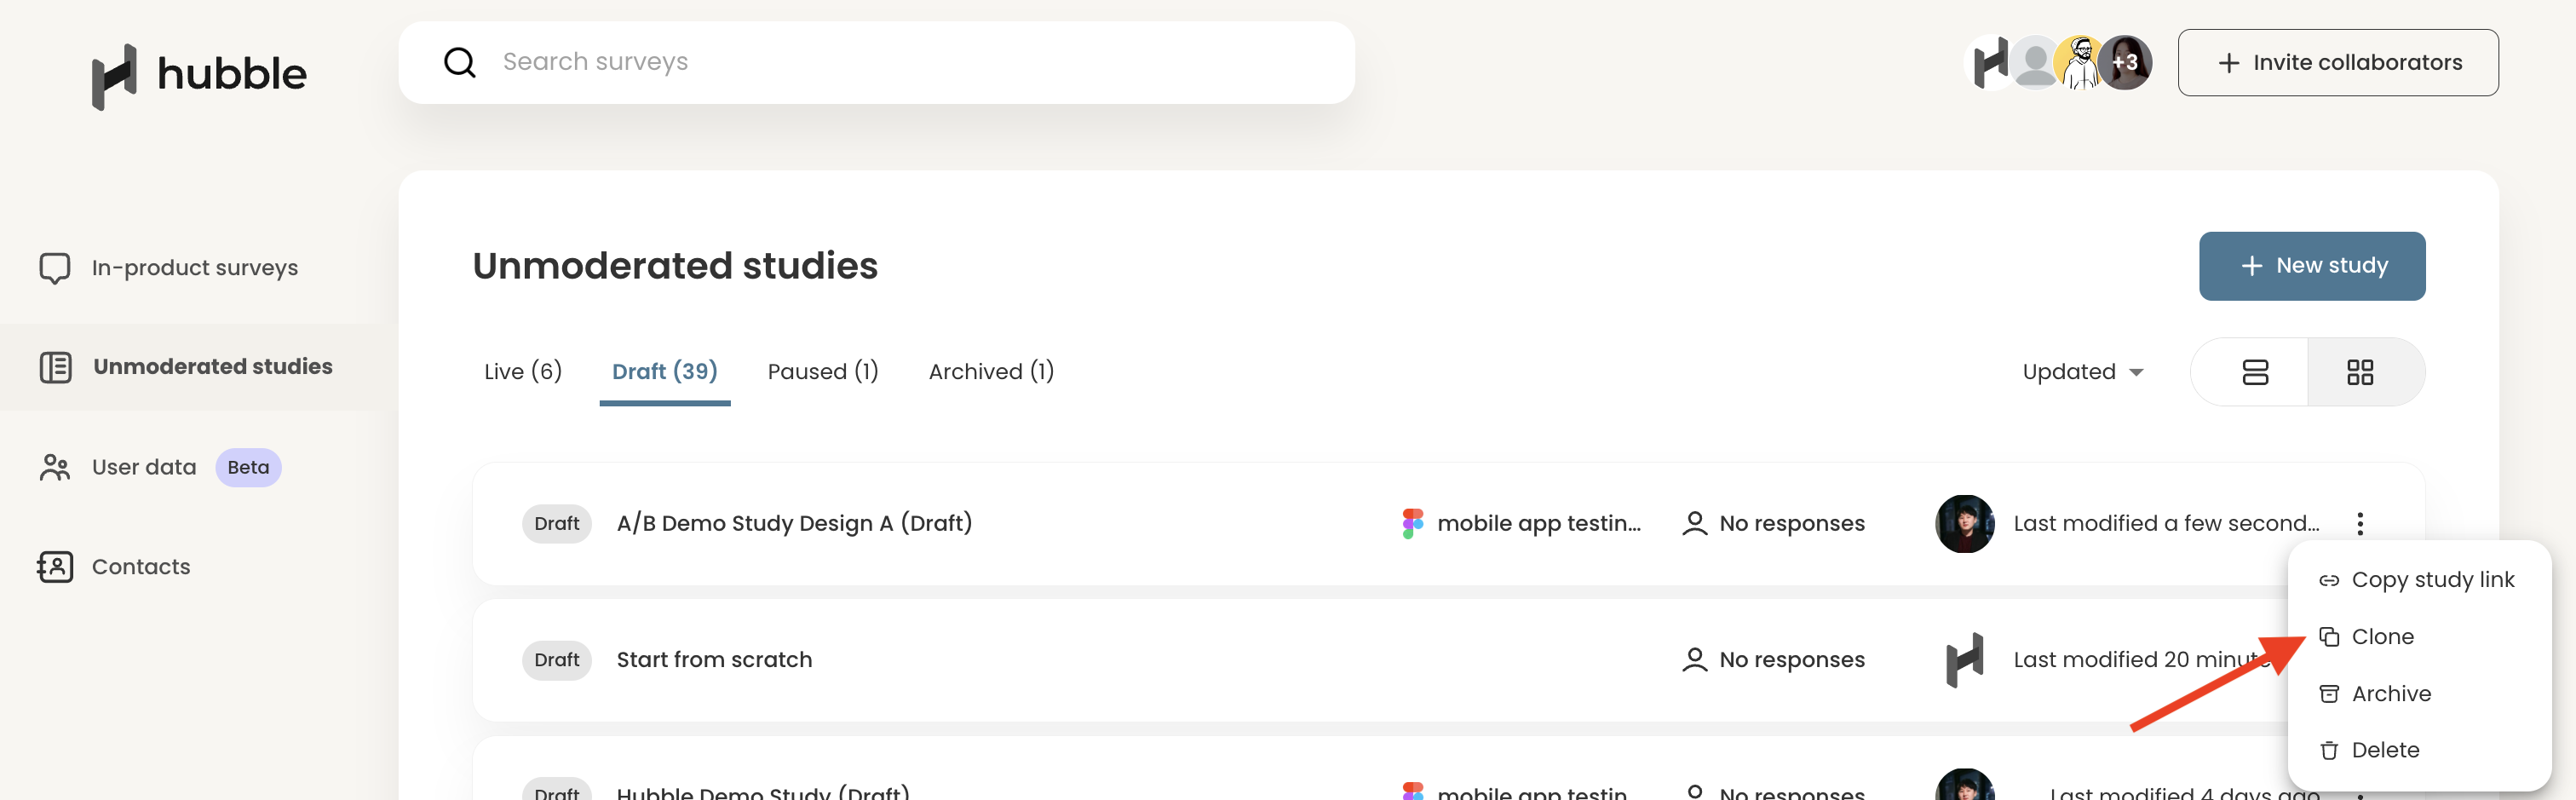Click the New study button
This screenshot has height=800, width=2576.
click(x=2312, y=266)
